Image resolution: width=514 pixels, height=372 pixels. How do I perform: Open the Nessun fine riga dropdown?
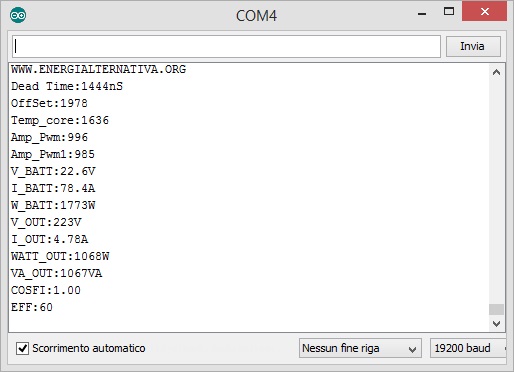point(360,348)
